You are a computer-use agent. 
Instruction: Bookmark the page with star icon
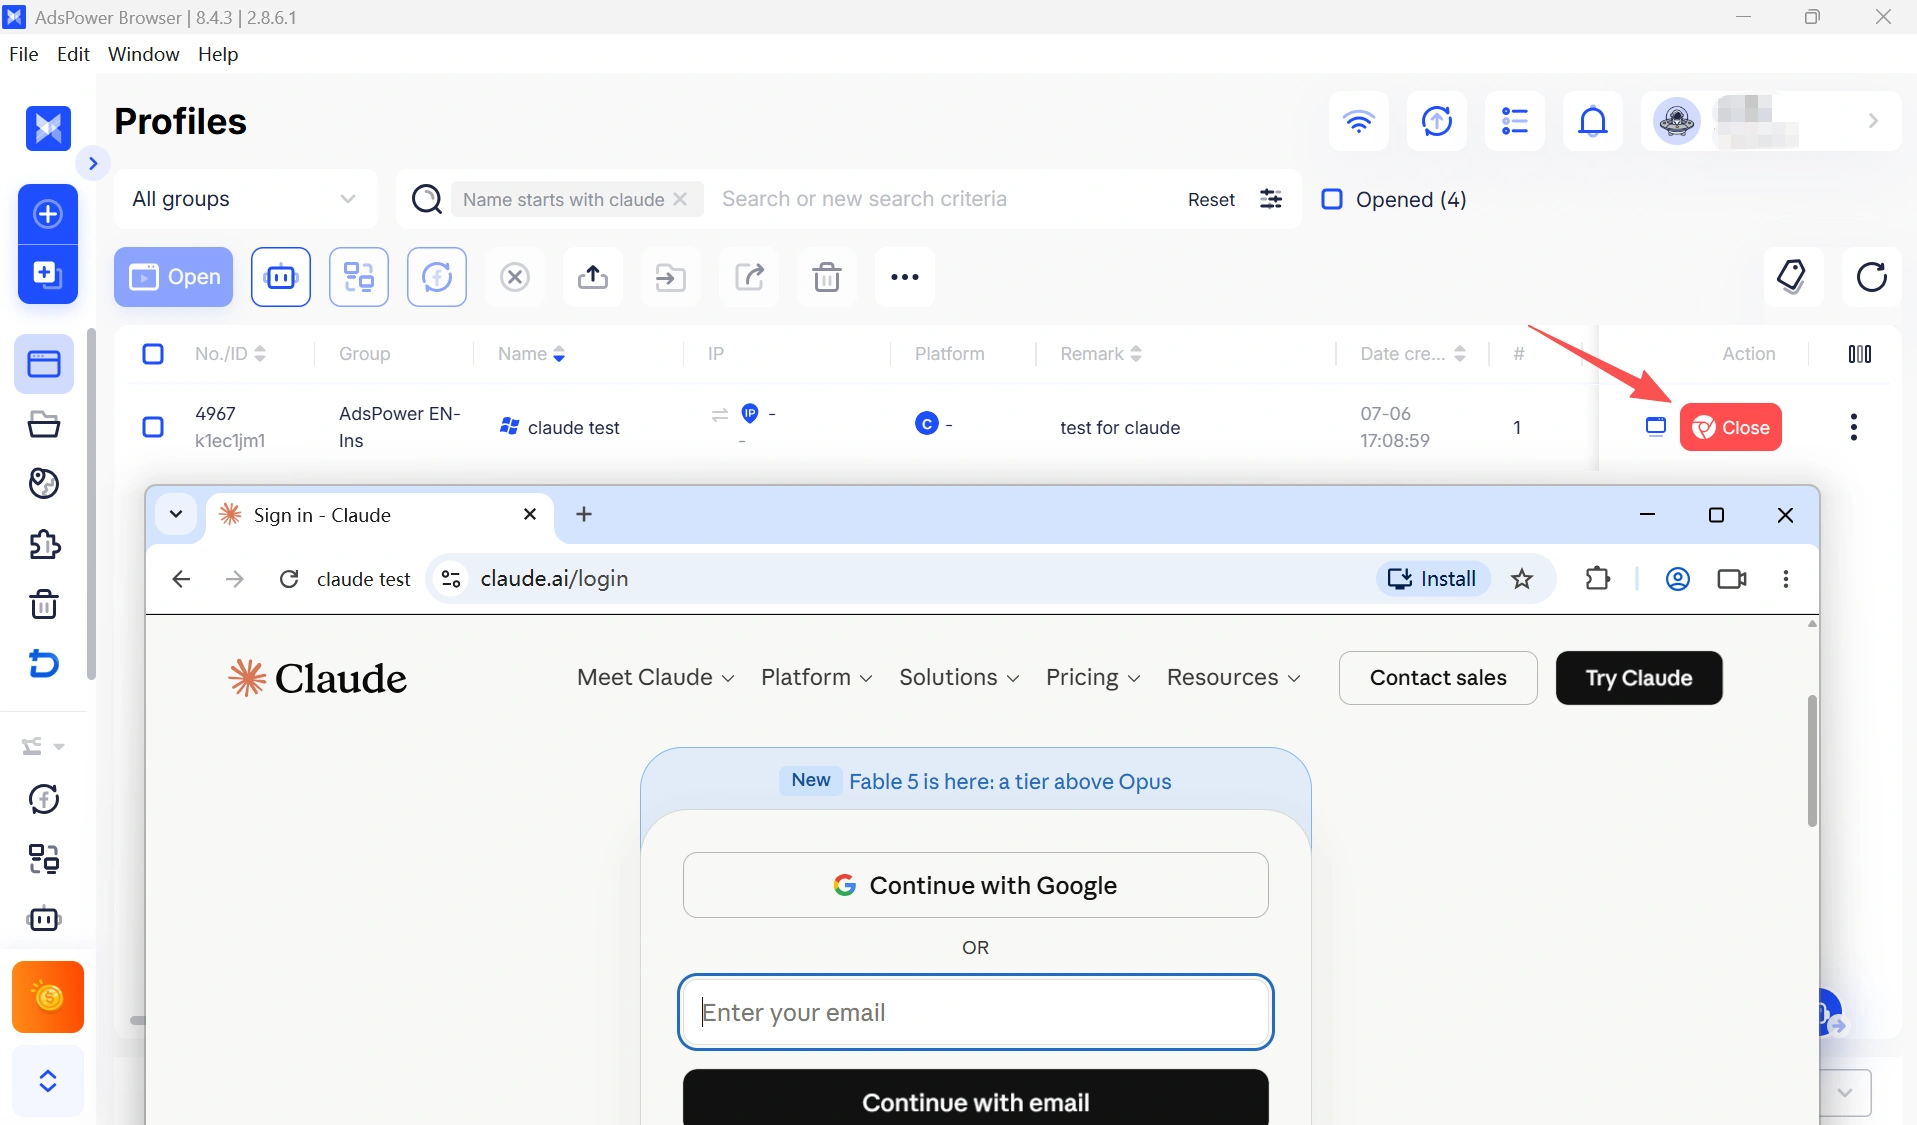(1522, 579)
